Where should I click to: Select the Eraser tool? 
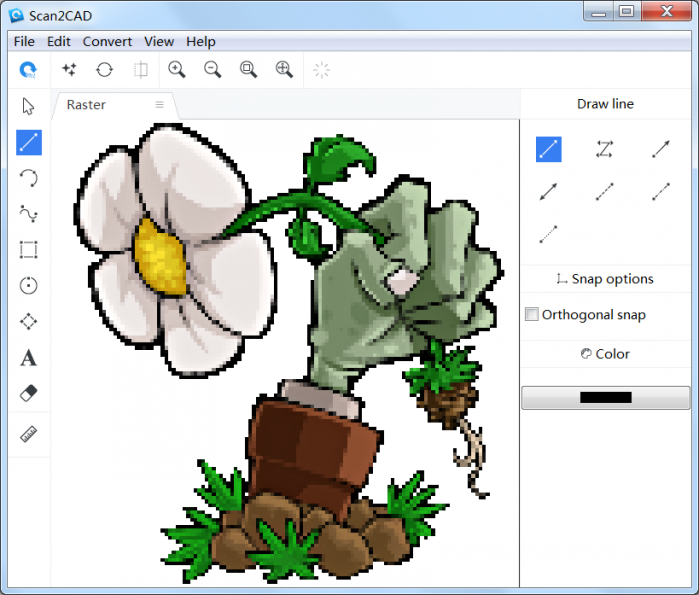pyautogui.click(x=29, y=393)
